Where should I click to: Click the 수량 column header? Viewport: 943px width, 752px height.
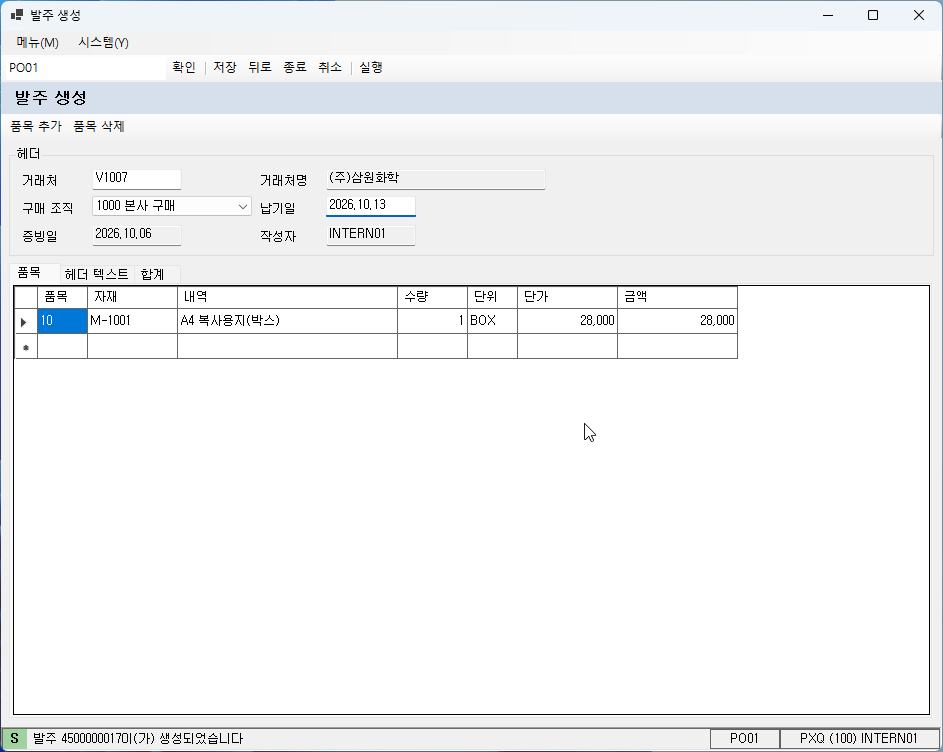(432, 297)
